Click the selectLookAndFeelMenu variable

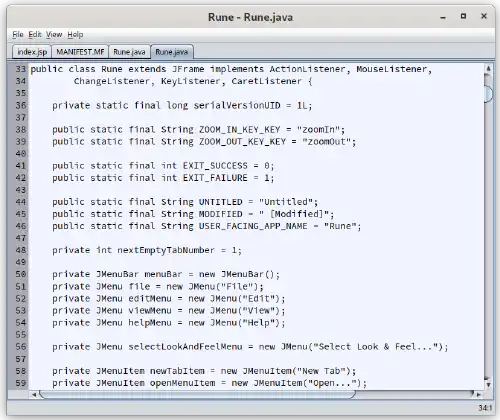click(186, 347)
